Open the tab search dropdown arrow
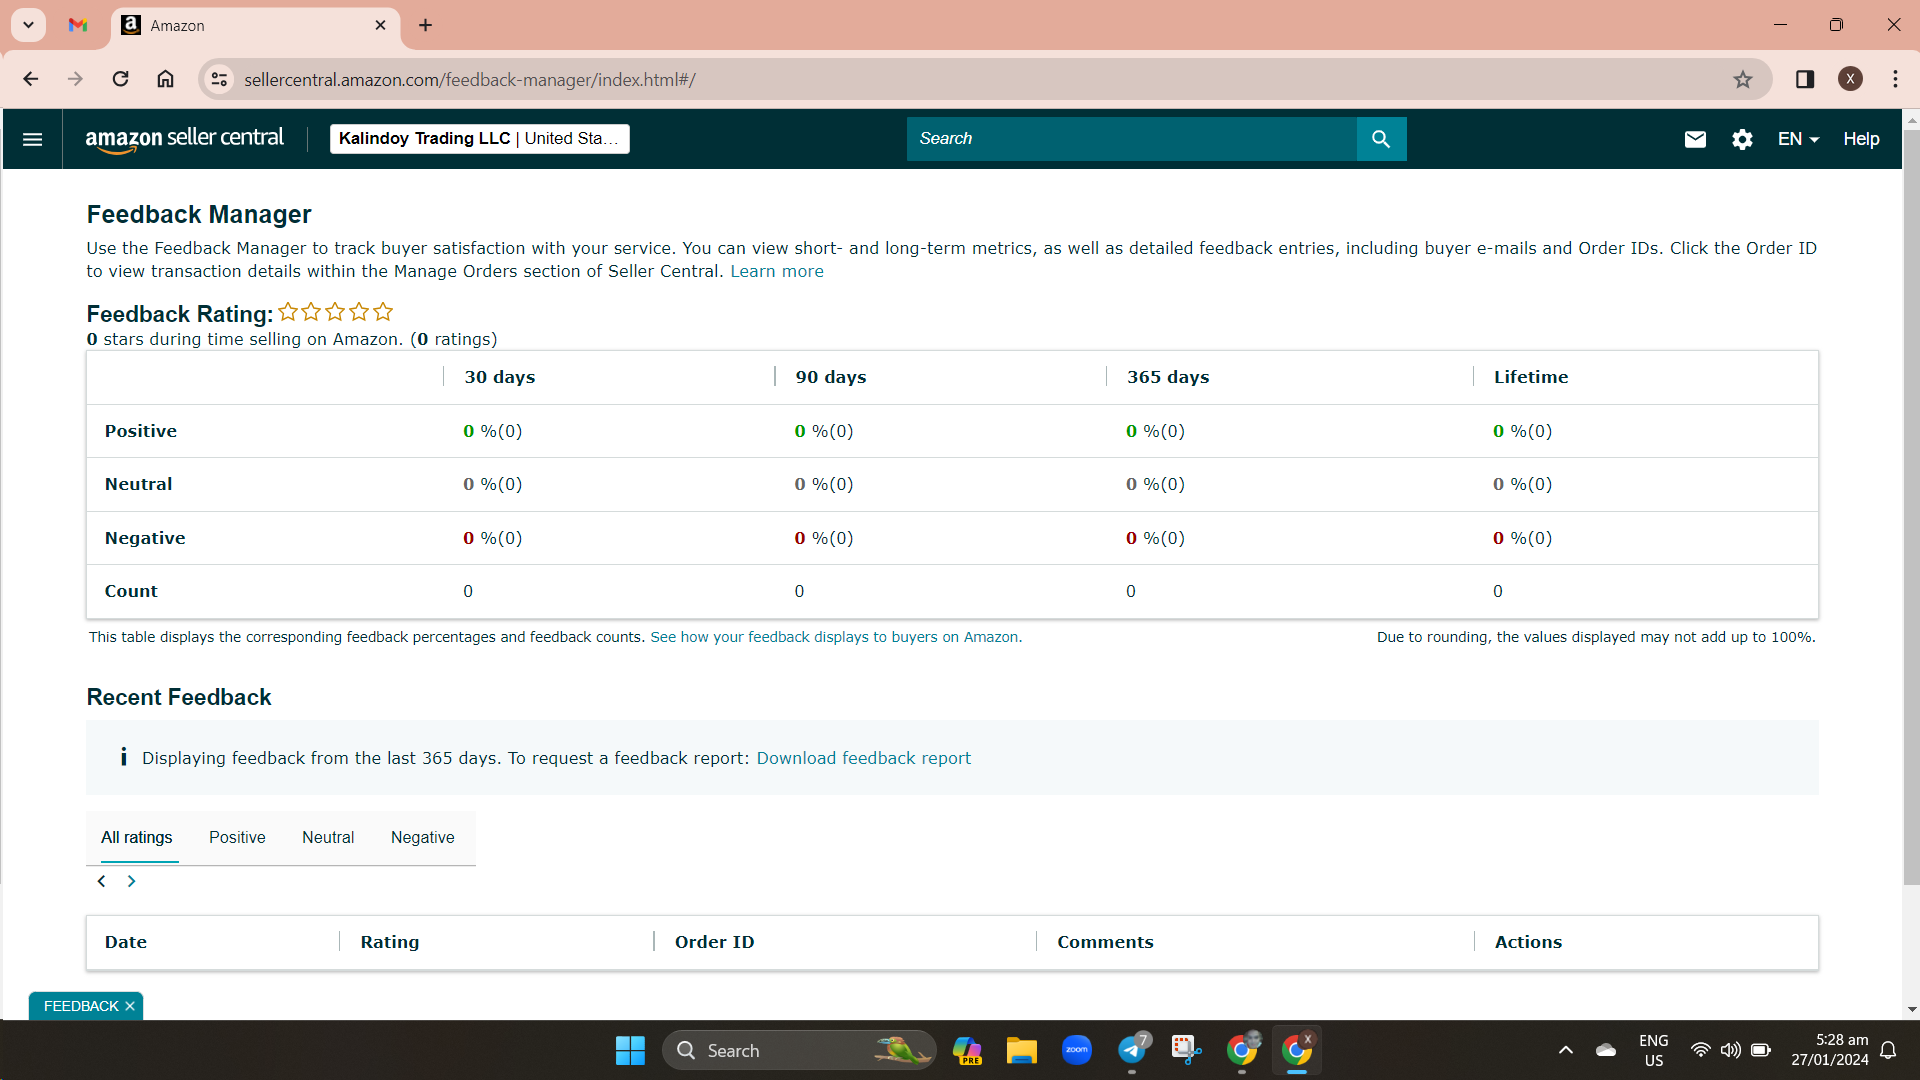 pos(28,25)
